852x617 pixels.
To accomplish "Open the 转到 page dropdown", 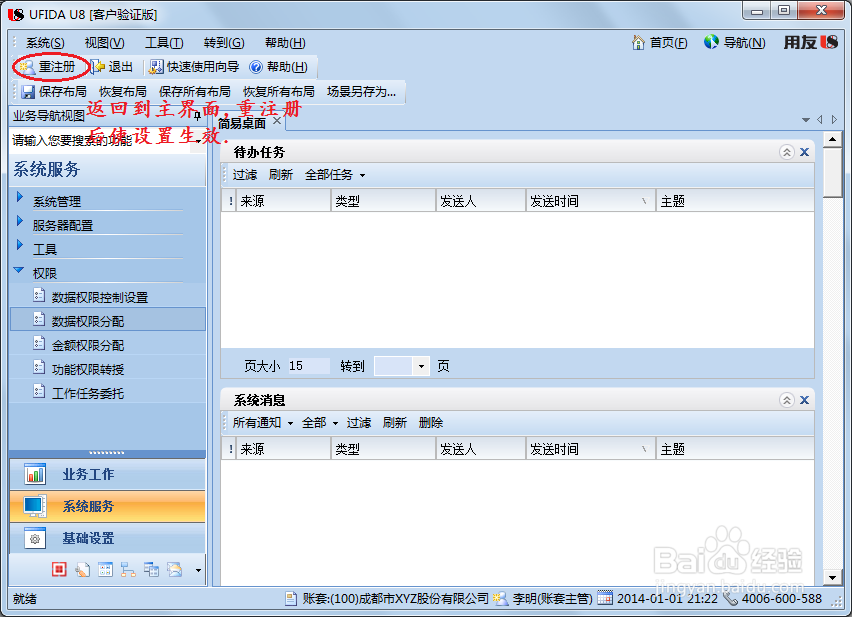I will (421, 366).
